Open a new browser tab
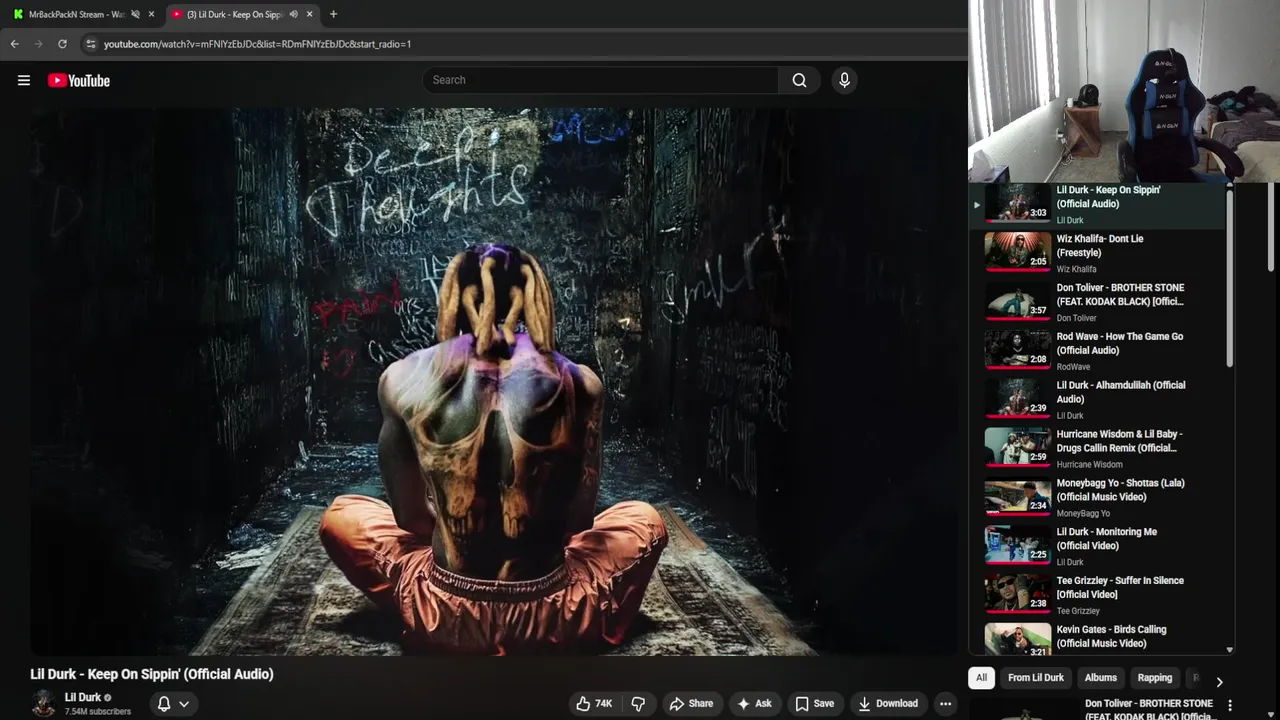This screenshot has width=1280, height=720. [333, 14]
